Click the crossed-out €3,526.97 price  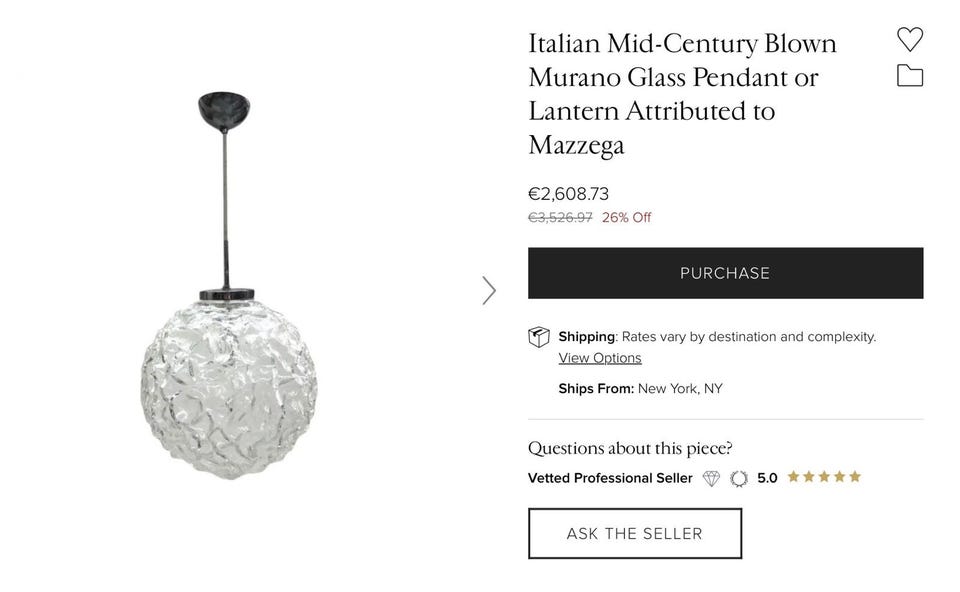point(560,217)
